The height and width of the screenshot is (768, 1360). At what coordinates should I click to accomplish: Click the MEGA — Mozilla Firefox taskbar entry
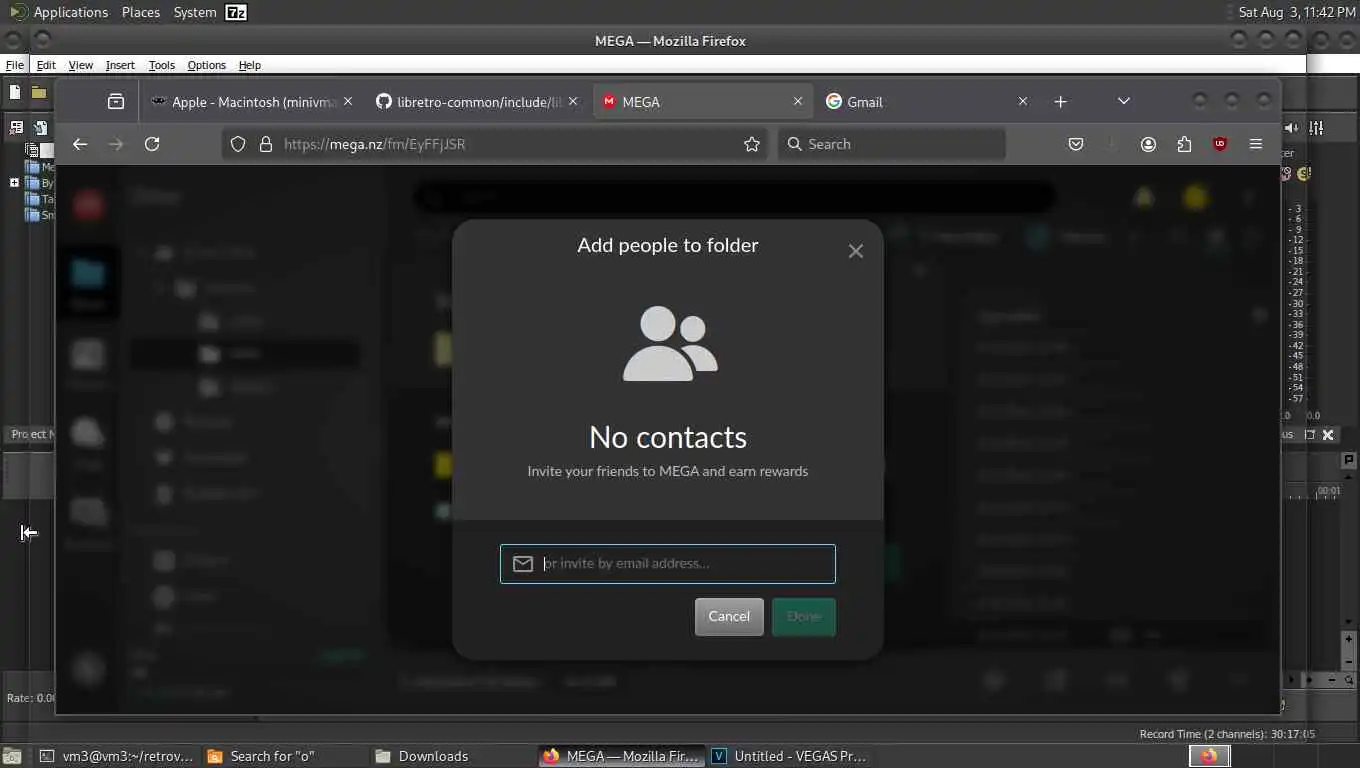[621, 756]
